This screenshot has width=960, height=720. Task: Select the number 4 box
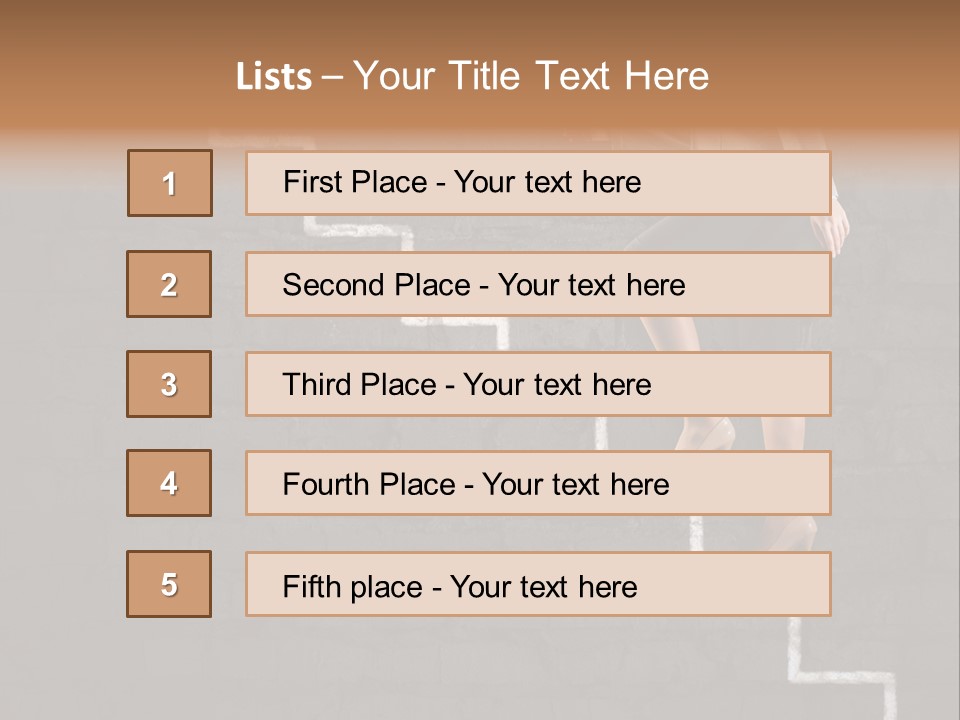tap(169, 483)
